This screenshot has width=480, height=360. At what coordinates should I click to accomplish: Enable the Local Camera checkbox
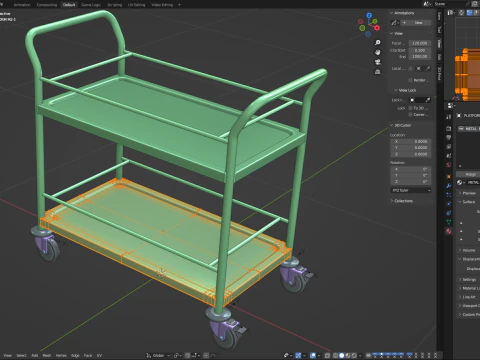point(410,68)
